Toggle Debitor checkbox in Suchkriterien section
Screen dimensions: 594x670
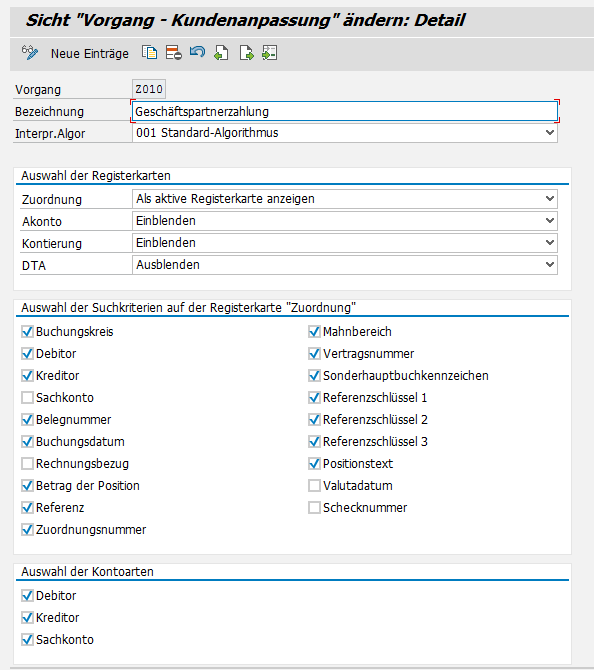[27, 353]
